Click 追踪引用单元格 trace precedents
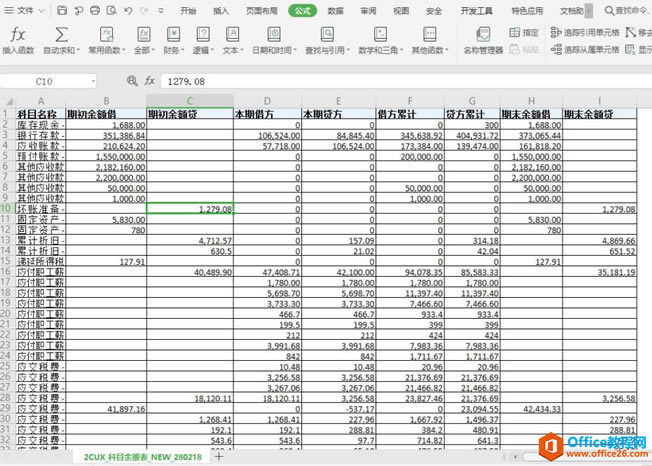This screenshot has height=466, width=652. 585,32
